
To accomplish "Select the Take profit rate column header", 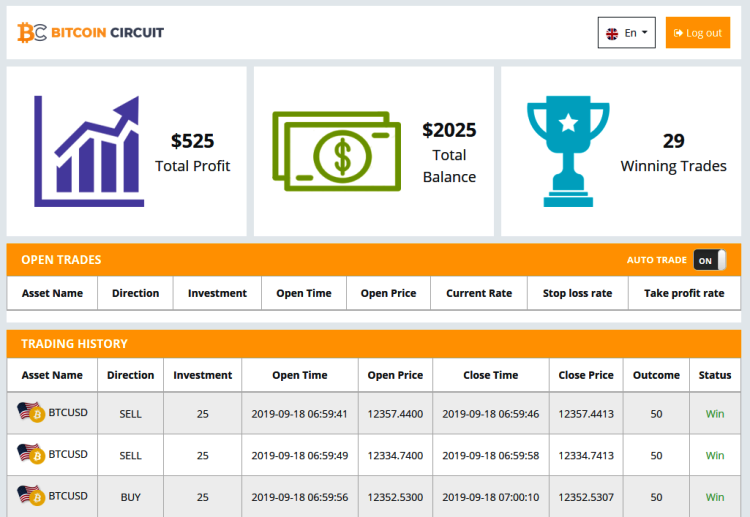I will [x=684, y=293].
